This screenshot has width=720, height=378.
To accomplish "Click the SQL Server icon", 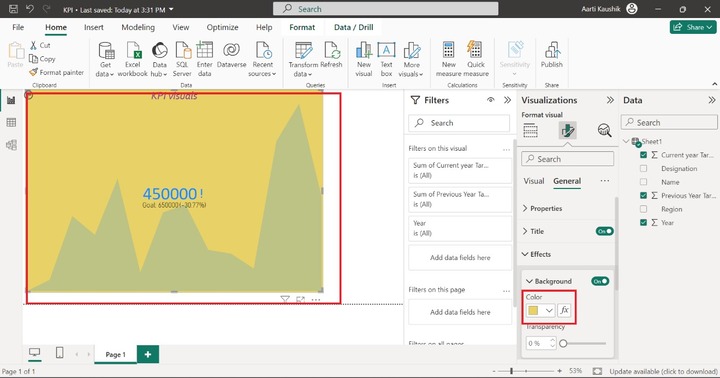I will (x=182, y=50).
